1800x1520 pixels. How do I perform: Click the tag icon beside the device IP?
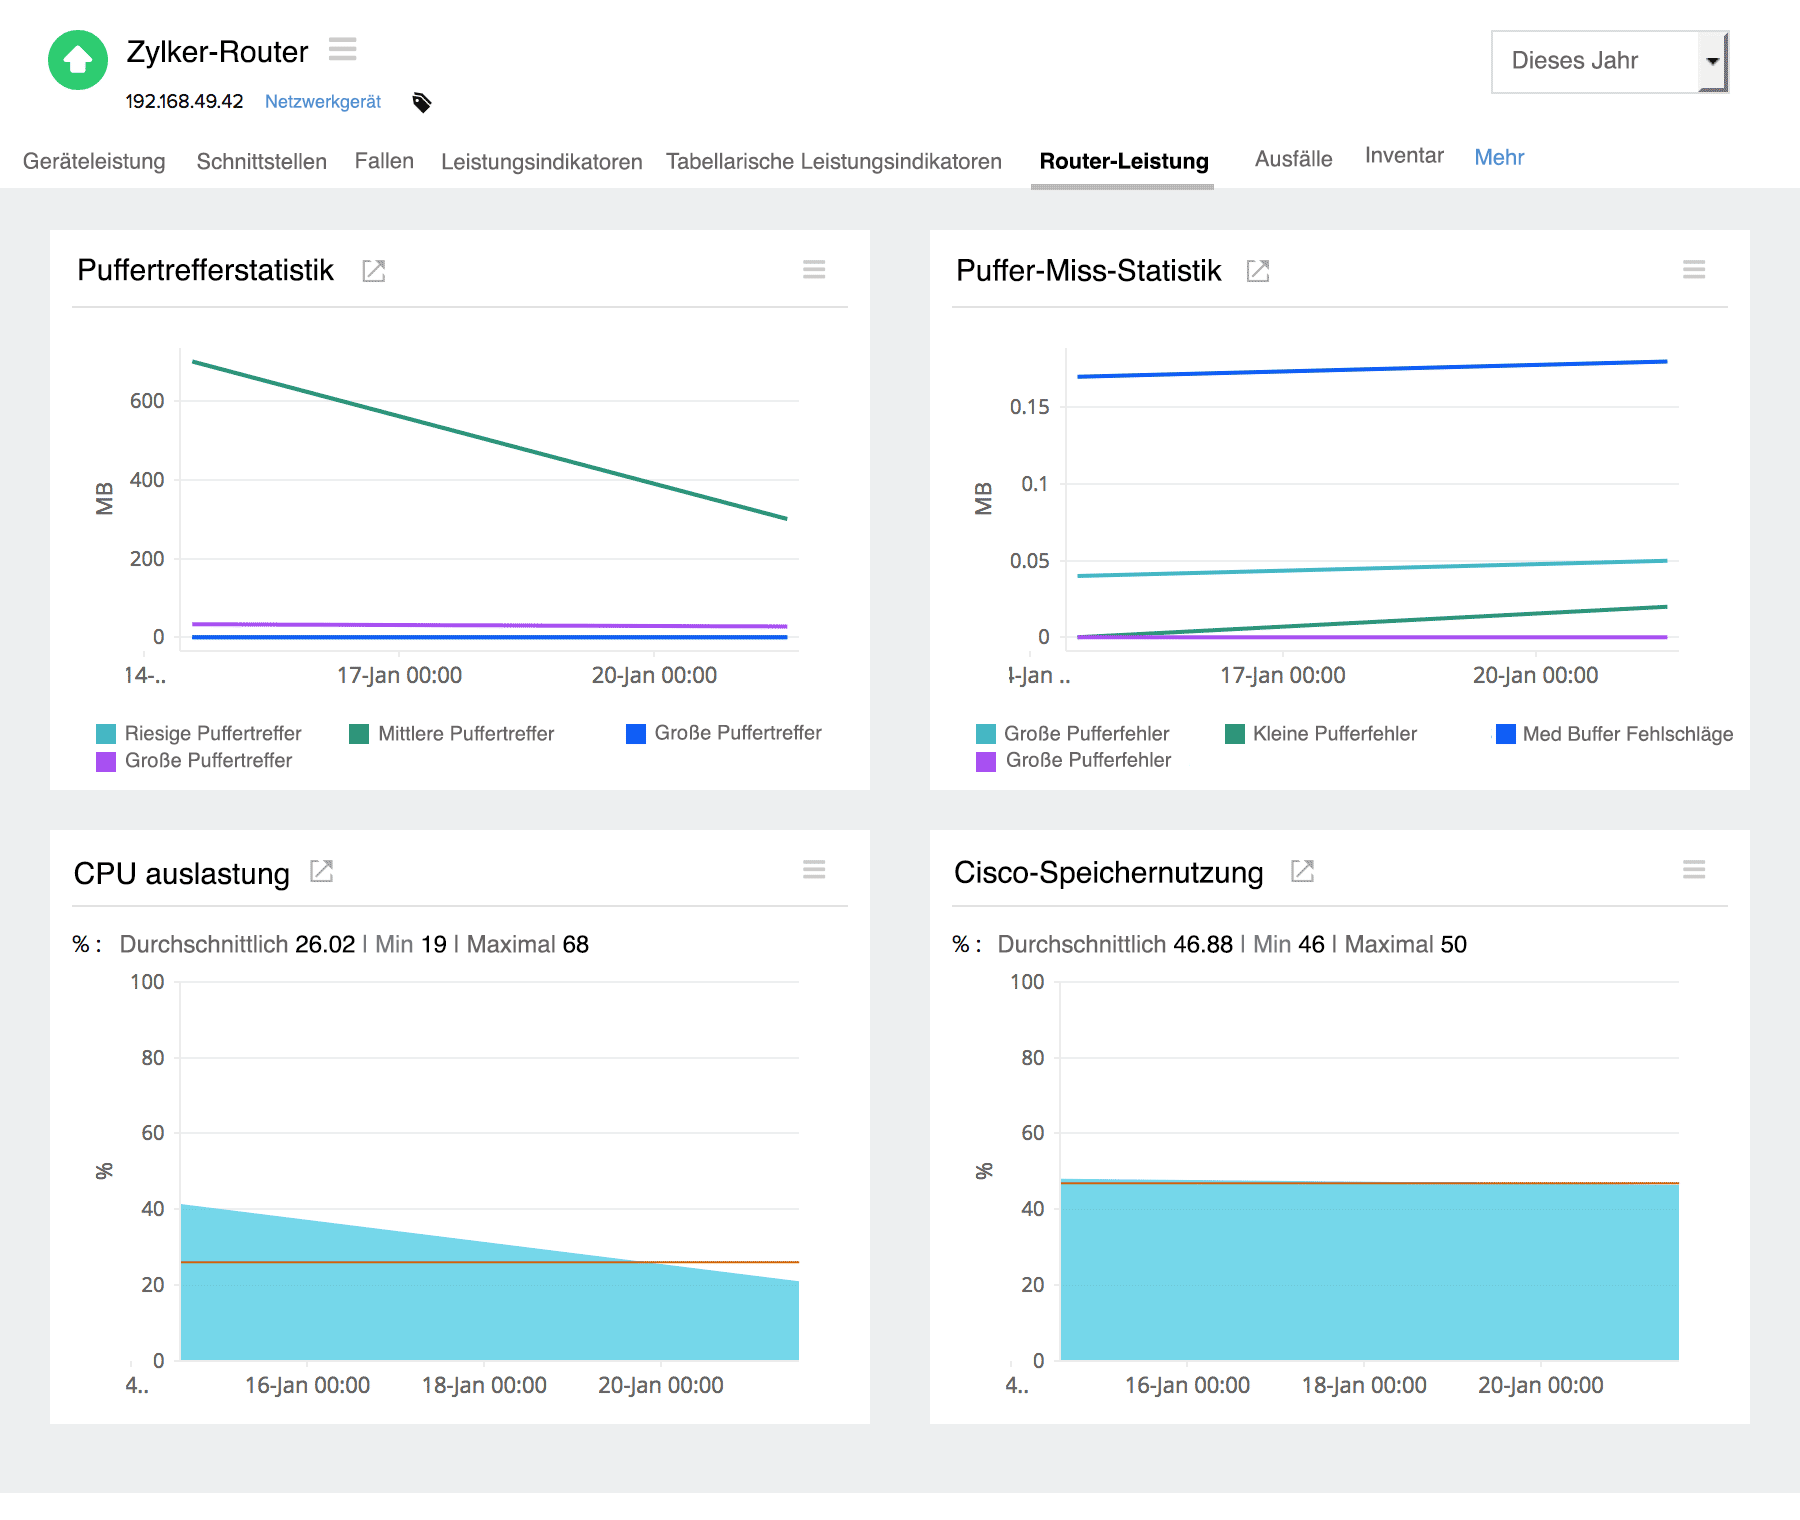pos(422,101)
